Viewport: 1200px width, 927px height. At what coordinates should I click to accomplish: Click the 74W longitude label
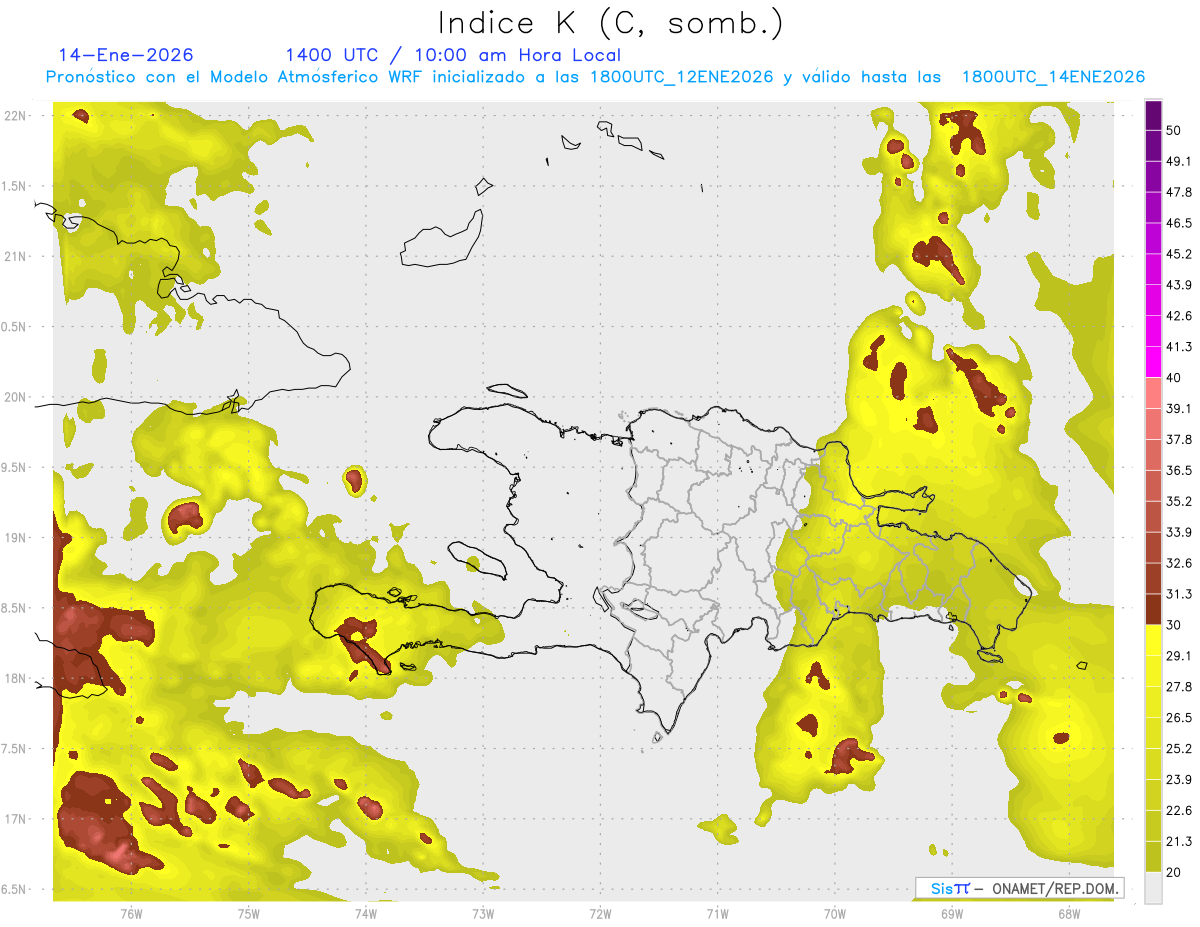coord(366,913)
